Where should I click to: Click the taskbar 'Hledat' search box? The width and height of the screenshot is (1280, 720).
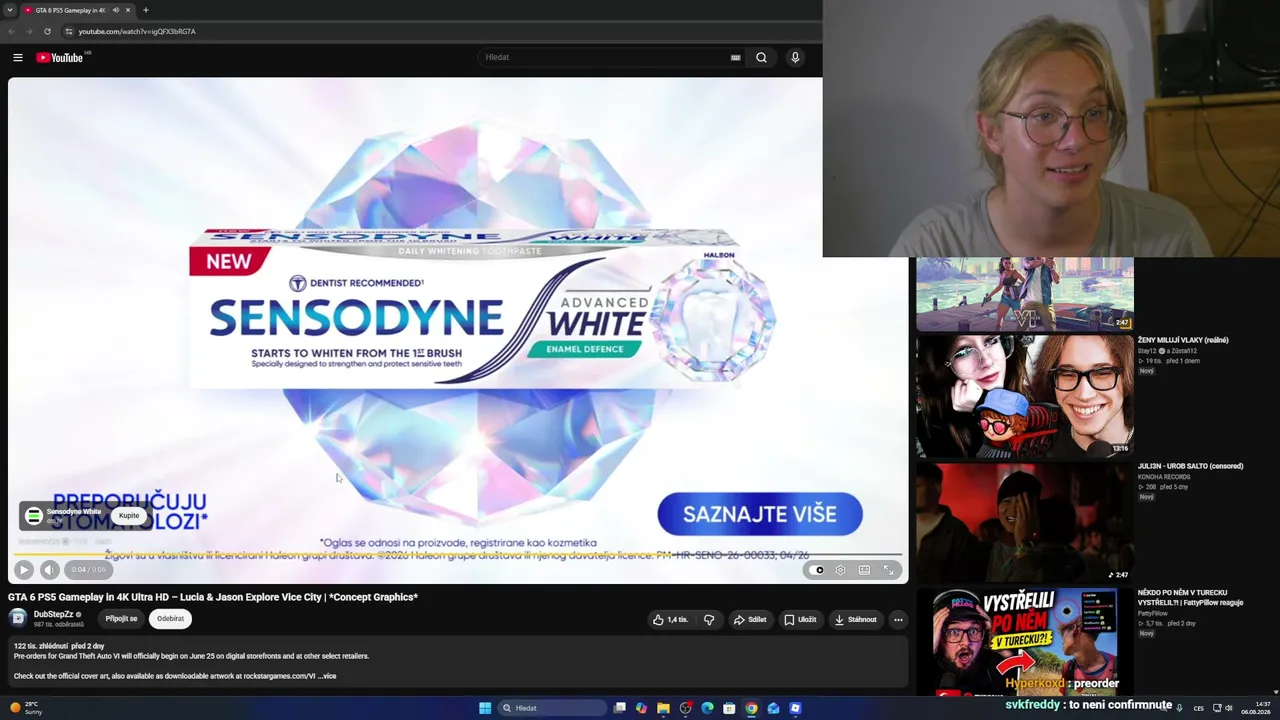pyautogui.click(x=552, y=708)
